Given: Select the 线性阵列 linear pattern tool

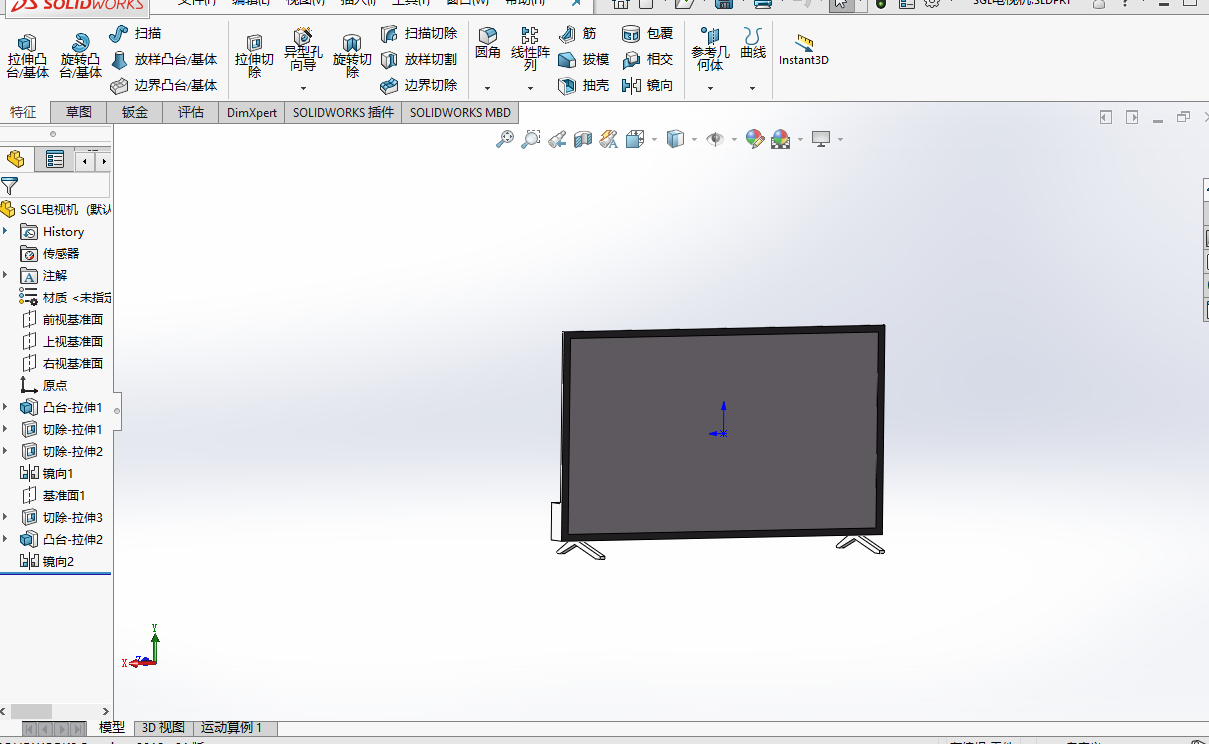Looking at the screenshot, I should point(530,50).
